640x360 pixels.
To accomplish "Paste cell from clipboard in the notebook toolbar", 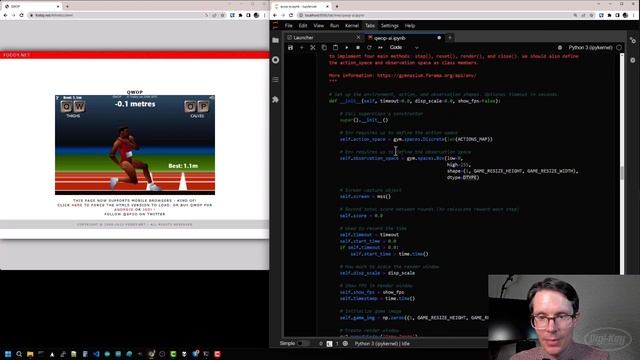I will tap(335, 47).
